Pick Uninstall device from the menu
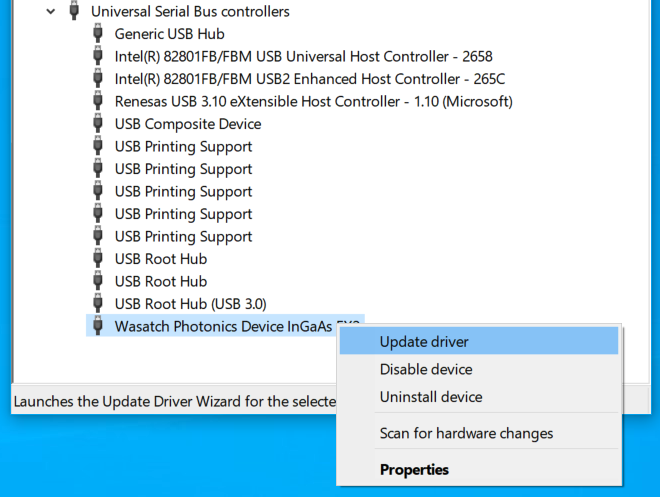Screen dimensions: 660x497 point(431,397)
